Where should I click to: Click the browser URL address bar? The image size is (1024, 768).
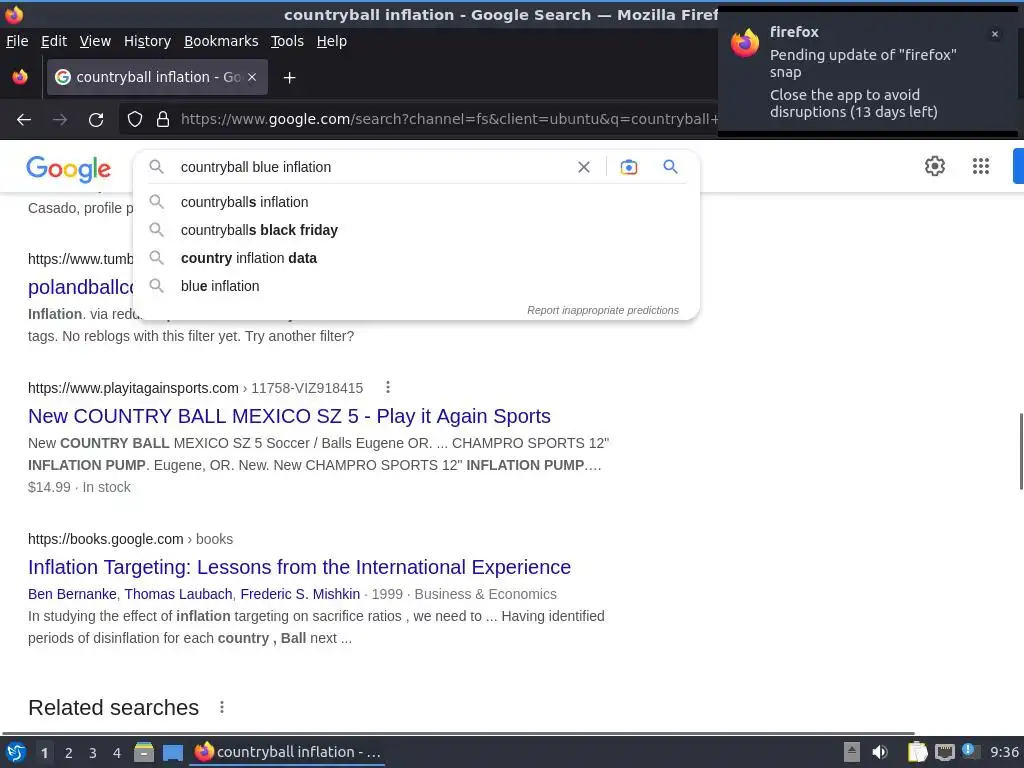pos(447,119)
